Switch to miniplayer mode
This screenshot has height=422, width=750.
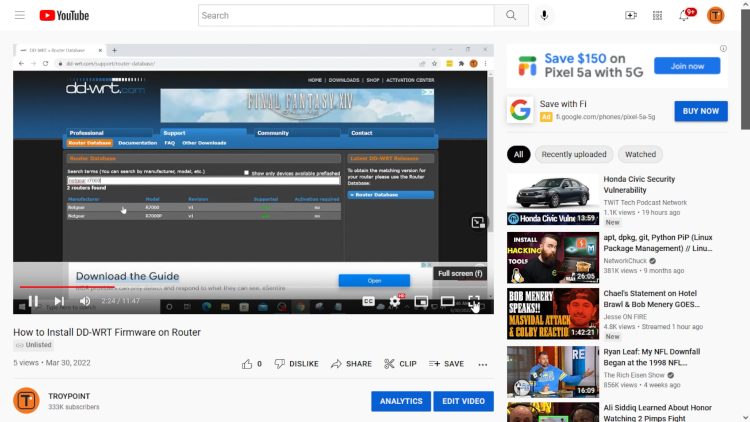coord(421,301)
